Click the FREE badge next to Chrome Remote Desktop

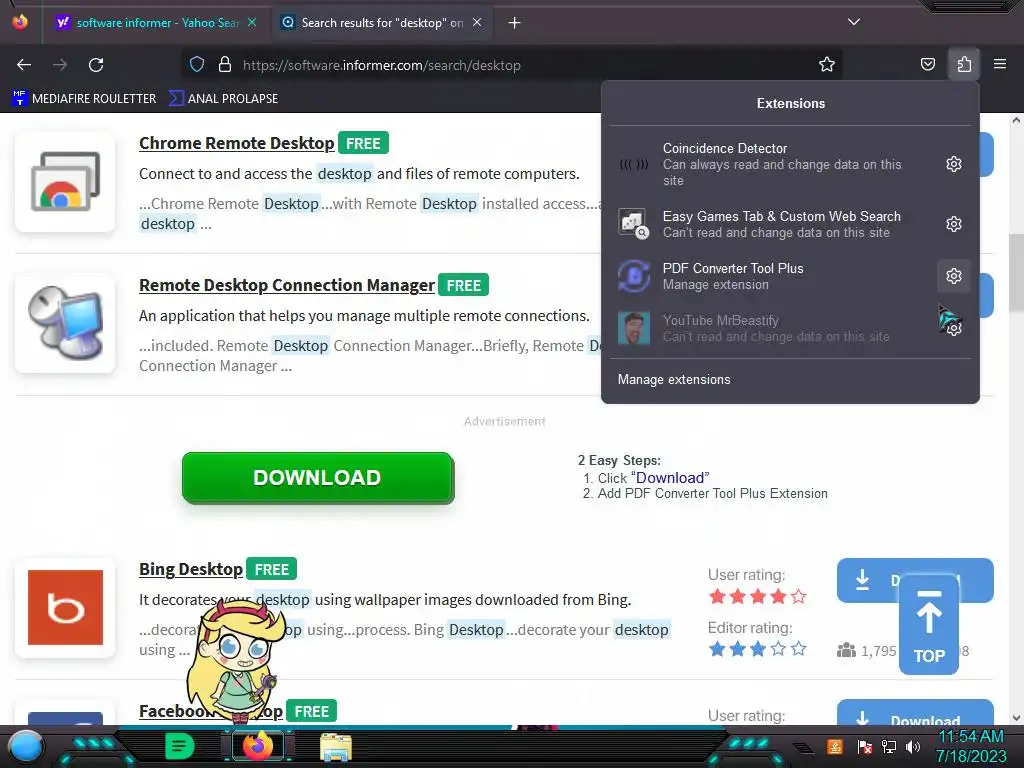click(363, 143)
